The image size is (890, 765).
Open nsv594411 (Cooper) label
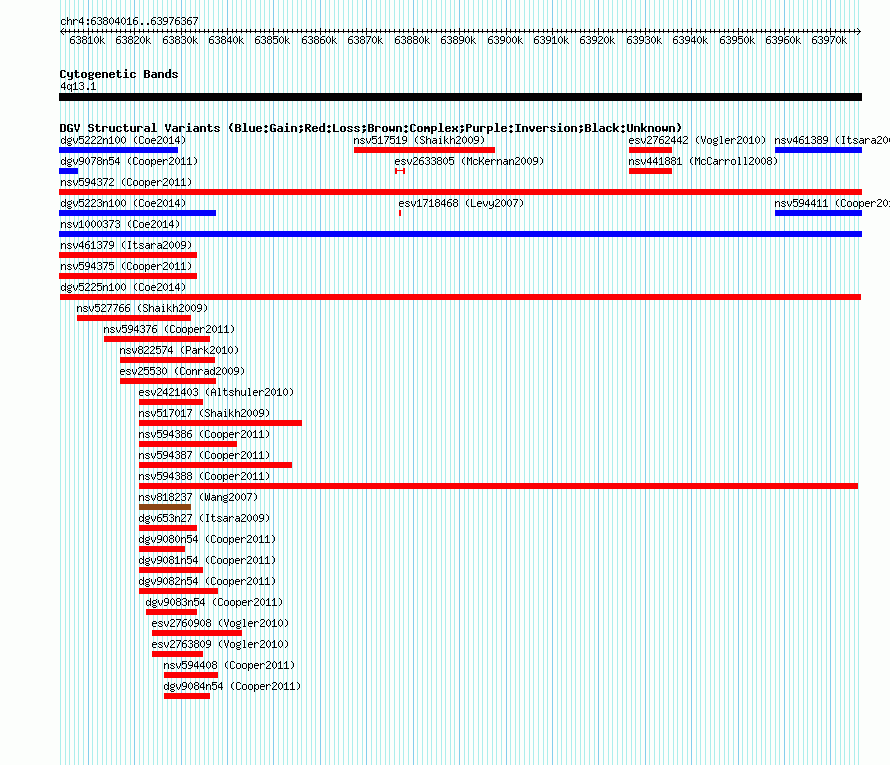tap(832, 203)
